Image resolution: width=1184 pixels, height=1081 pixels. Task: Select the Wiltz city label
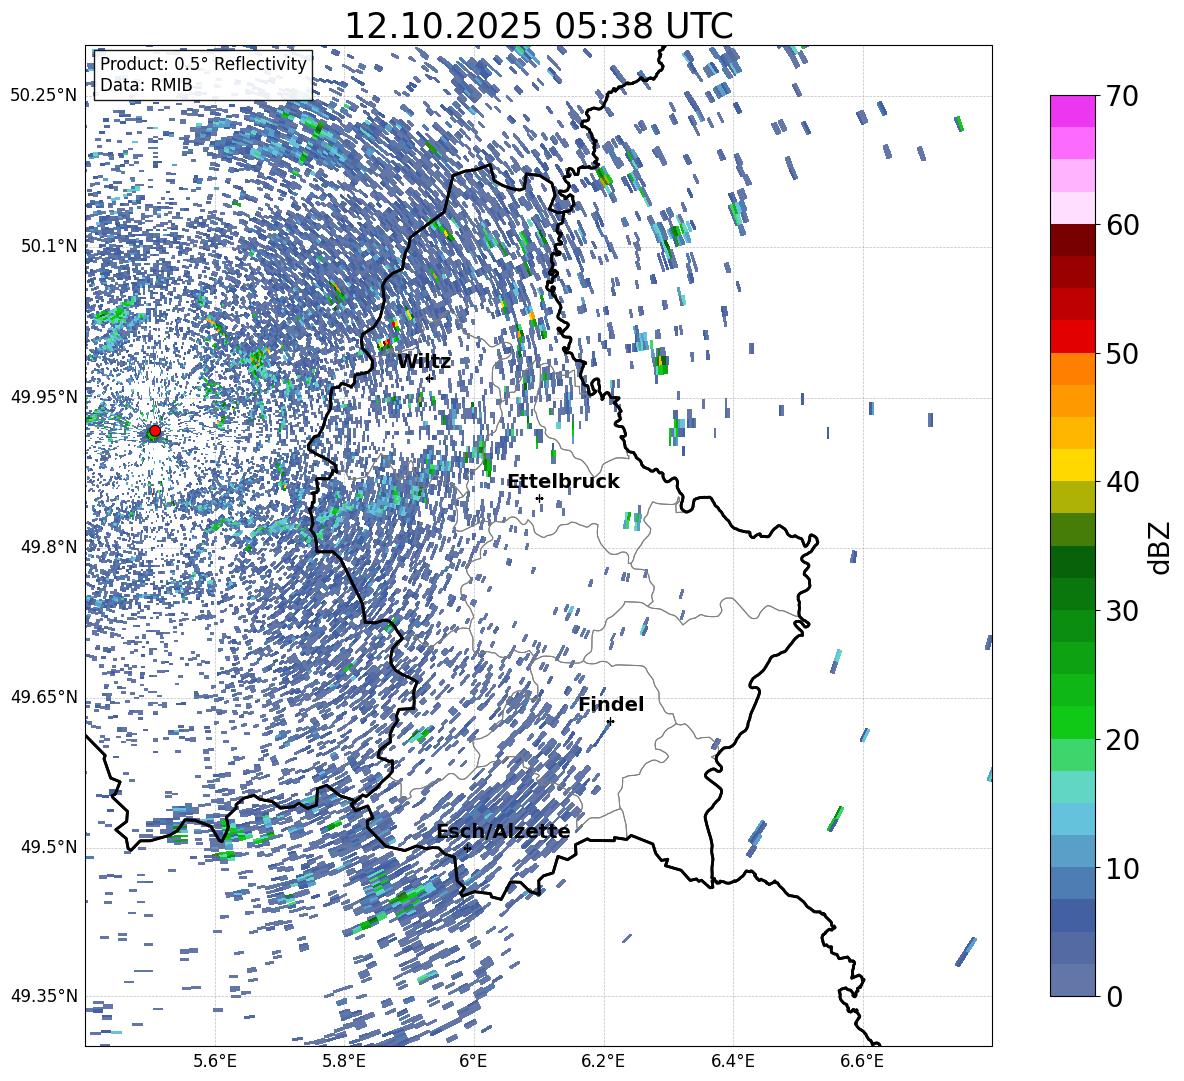tap(424, 362)
